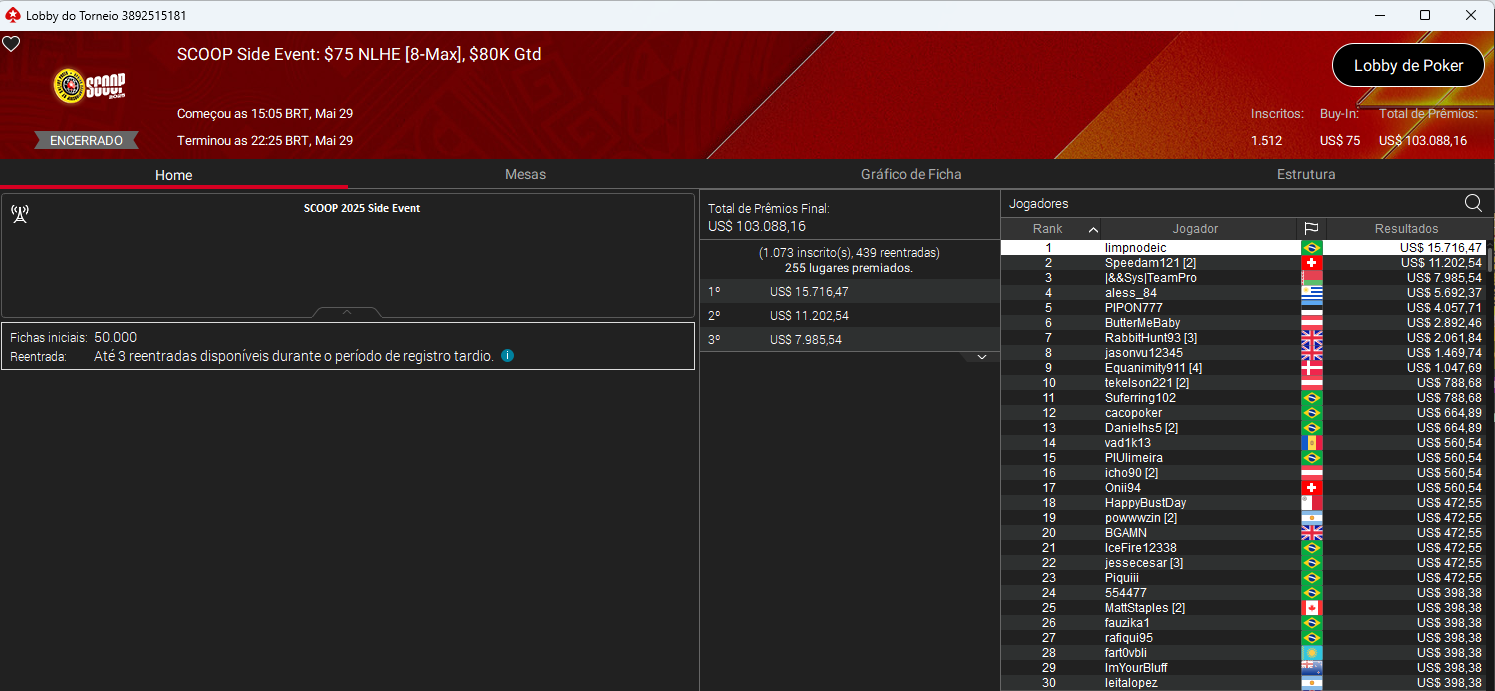This screenshot has width=1495, height=691.
Task: Open the Mesas tab
Action: 525,174
